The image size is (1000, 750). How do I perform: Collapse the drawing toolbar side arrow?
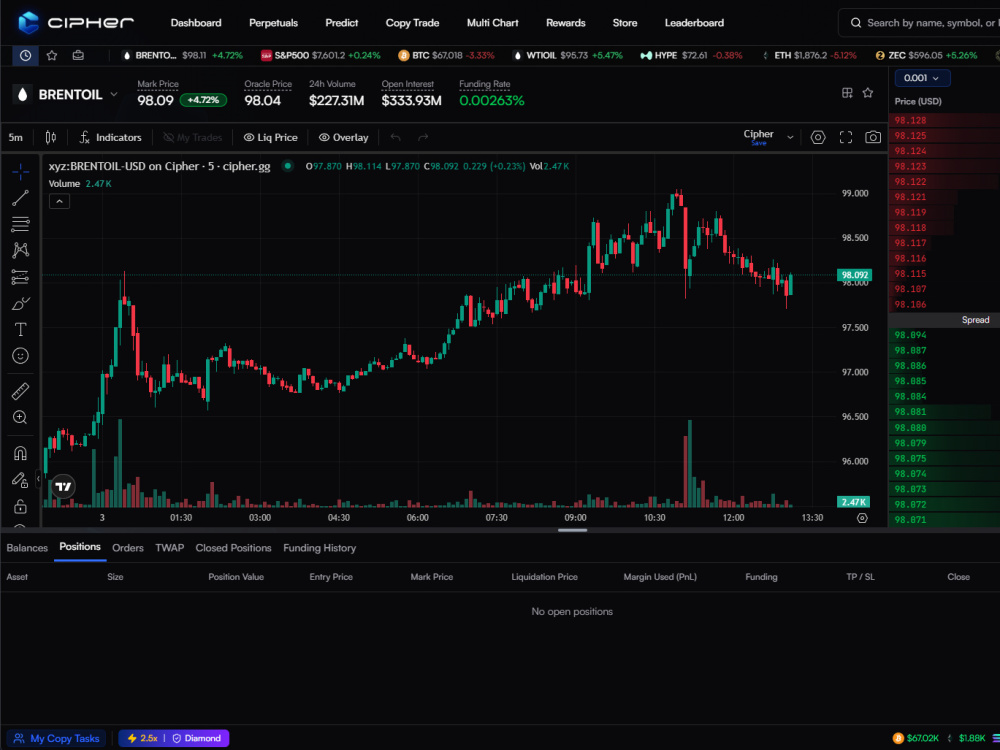click(x=38, y=478)
